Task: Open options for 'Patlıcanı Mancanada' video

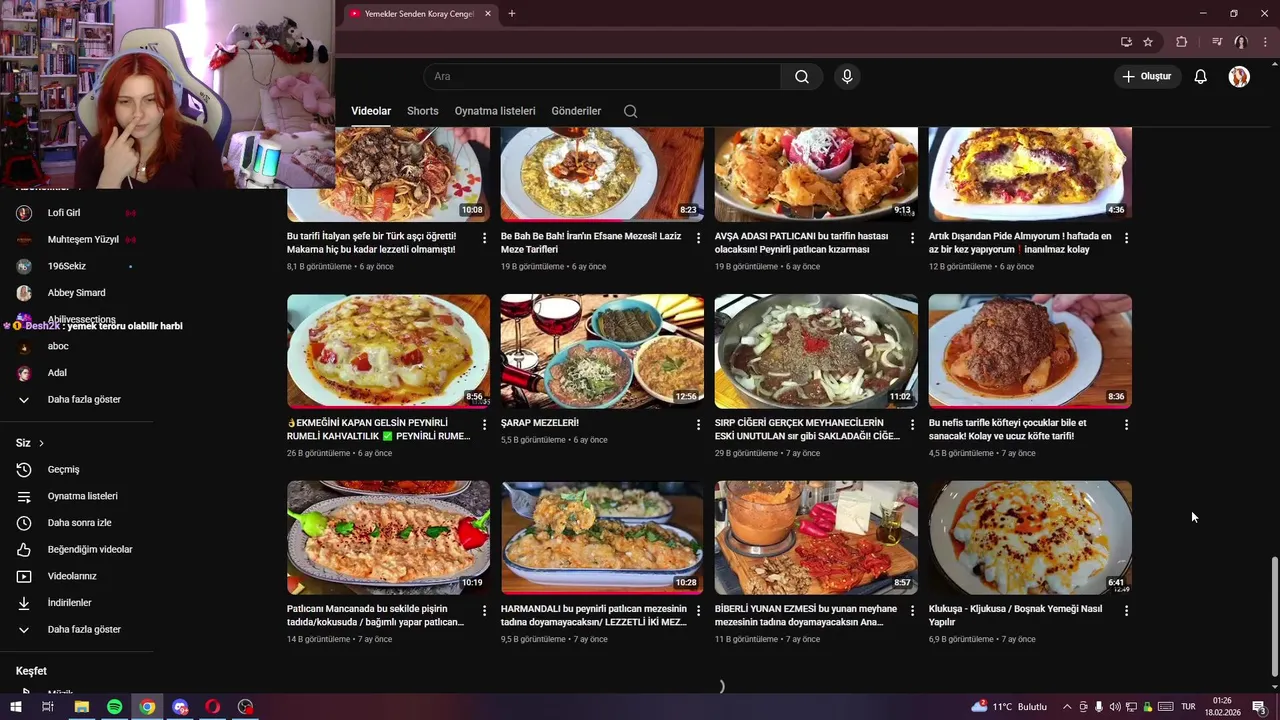Action: pyautogui.click(x=484, y=610)
